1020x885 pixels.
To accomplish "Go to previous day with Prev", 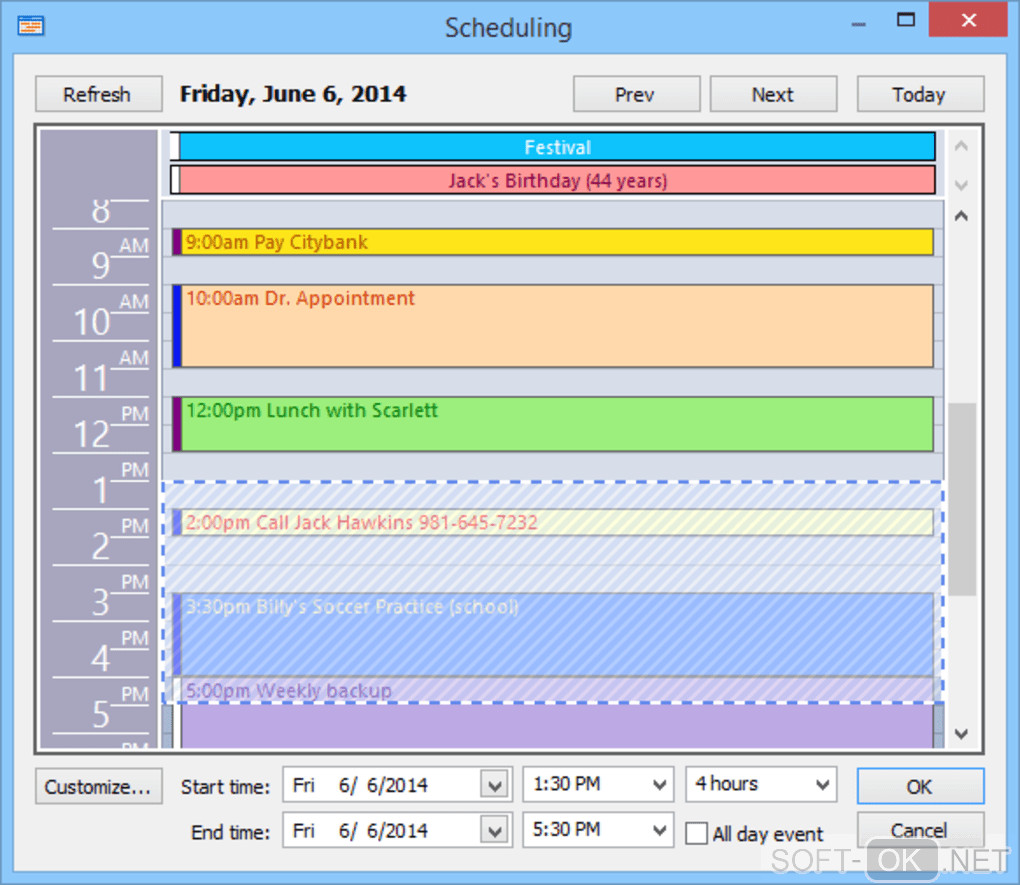I will 636,94.
